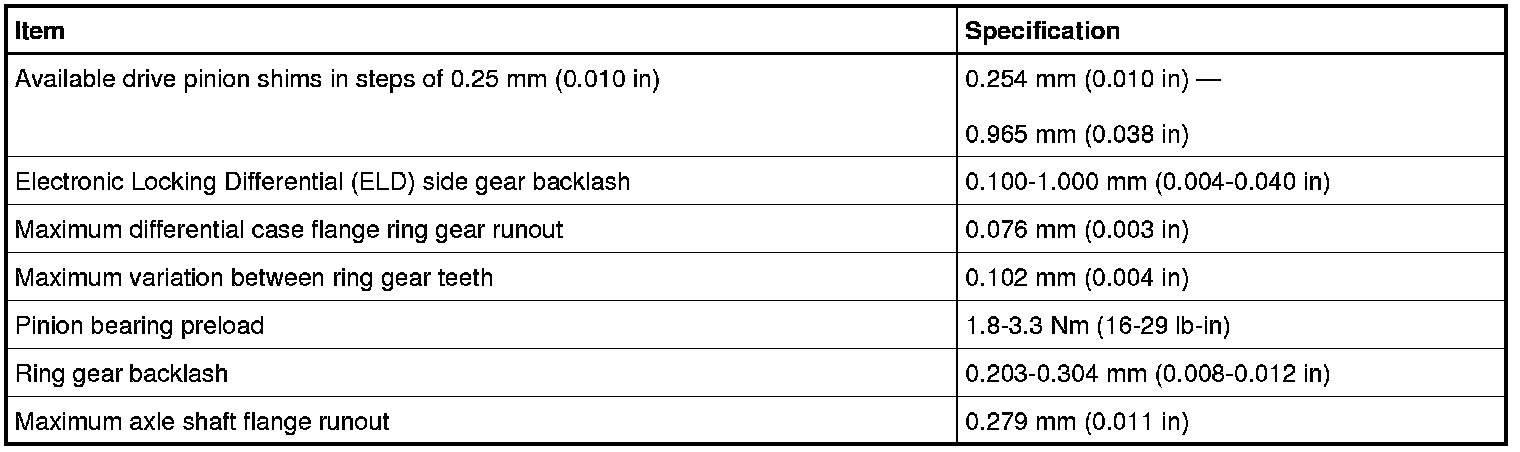
Task: Click the 0.203-0.304 mm backlash specification
Action: [1146, 374]
